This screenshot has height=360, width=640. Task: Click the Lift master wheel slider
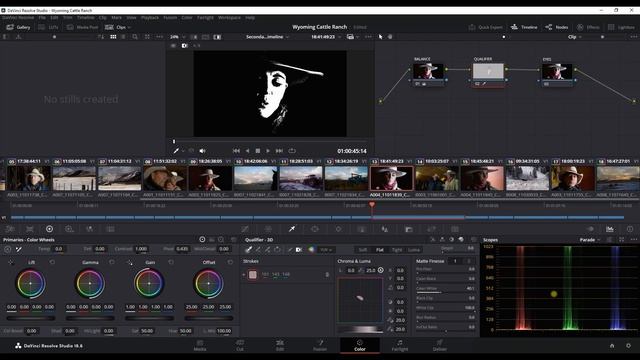(31, 318)
